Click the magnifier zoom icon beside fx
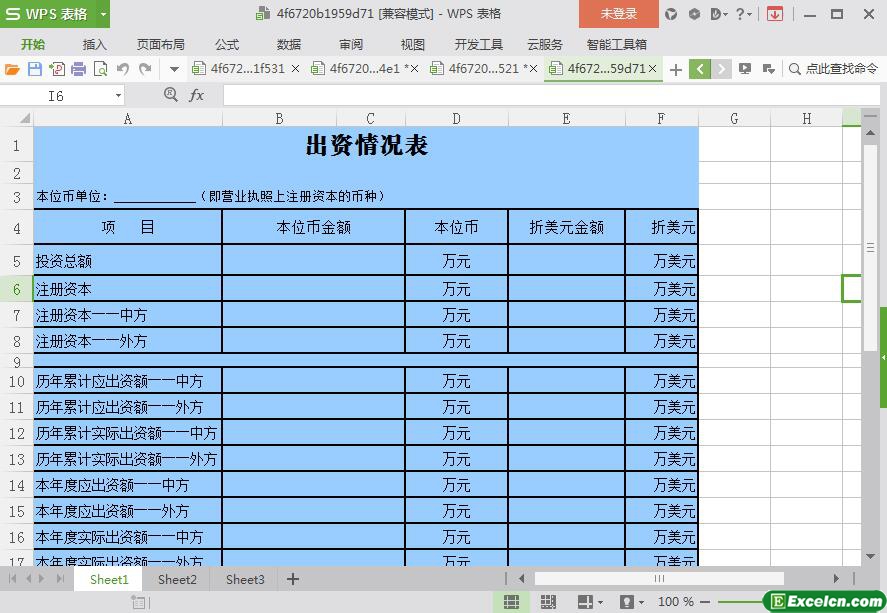This screenshot has width=887, height=613. [170, 94]
